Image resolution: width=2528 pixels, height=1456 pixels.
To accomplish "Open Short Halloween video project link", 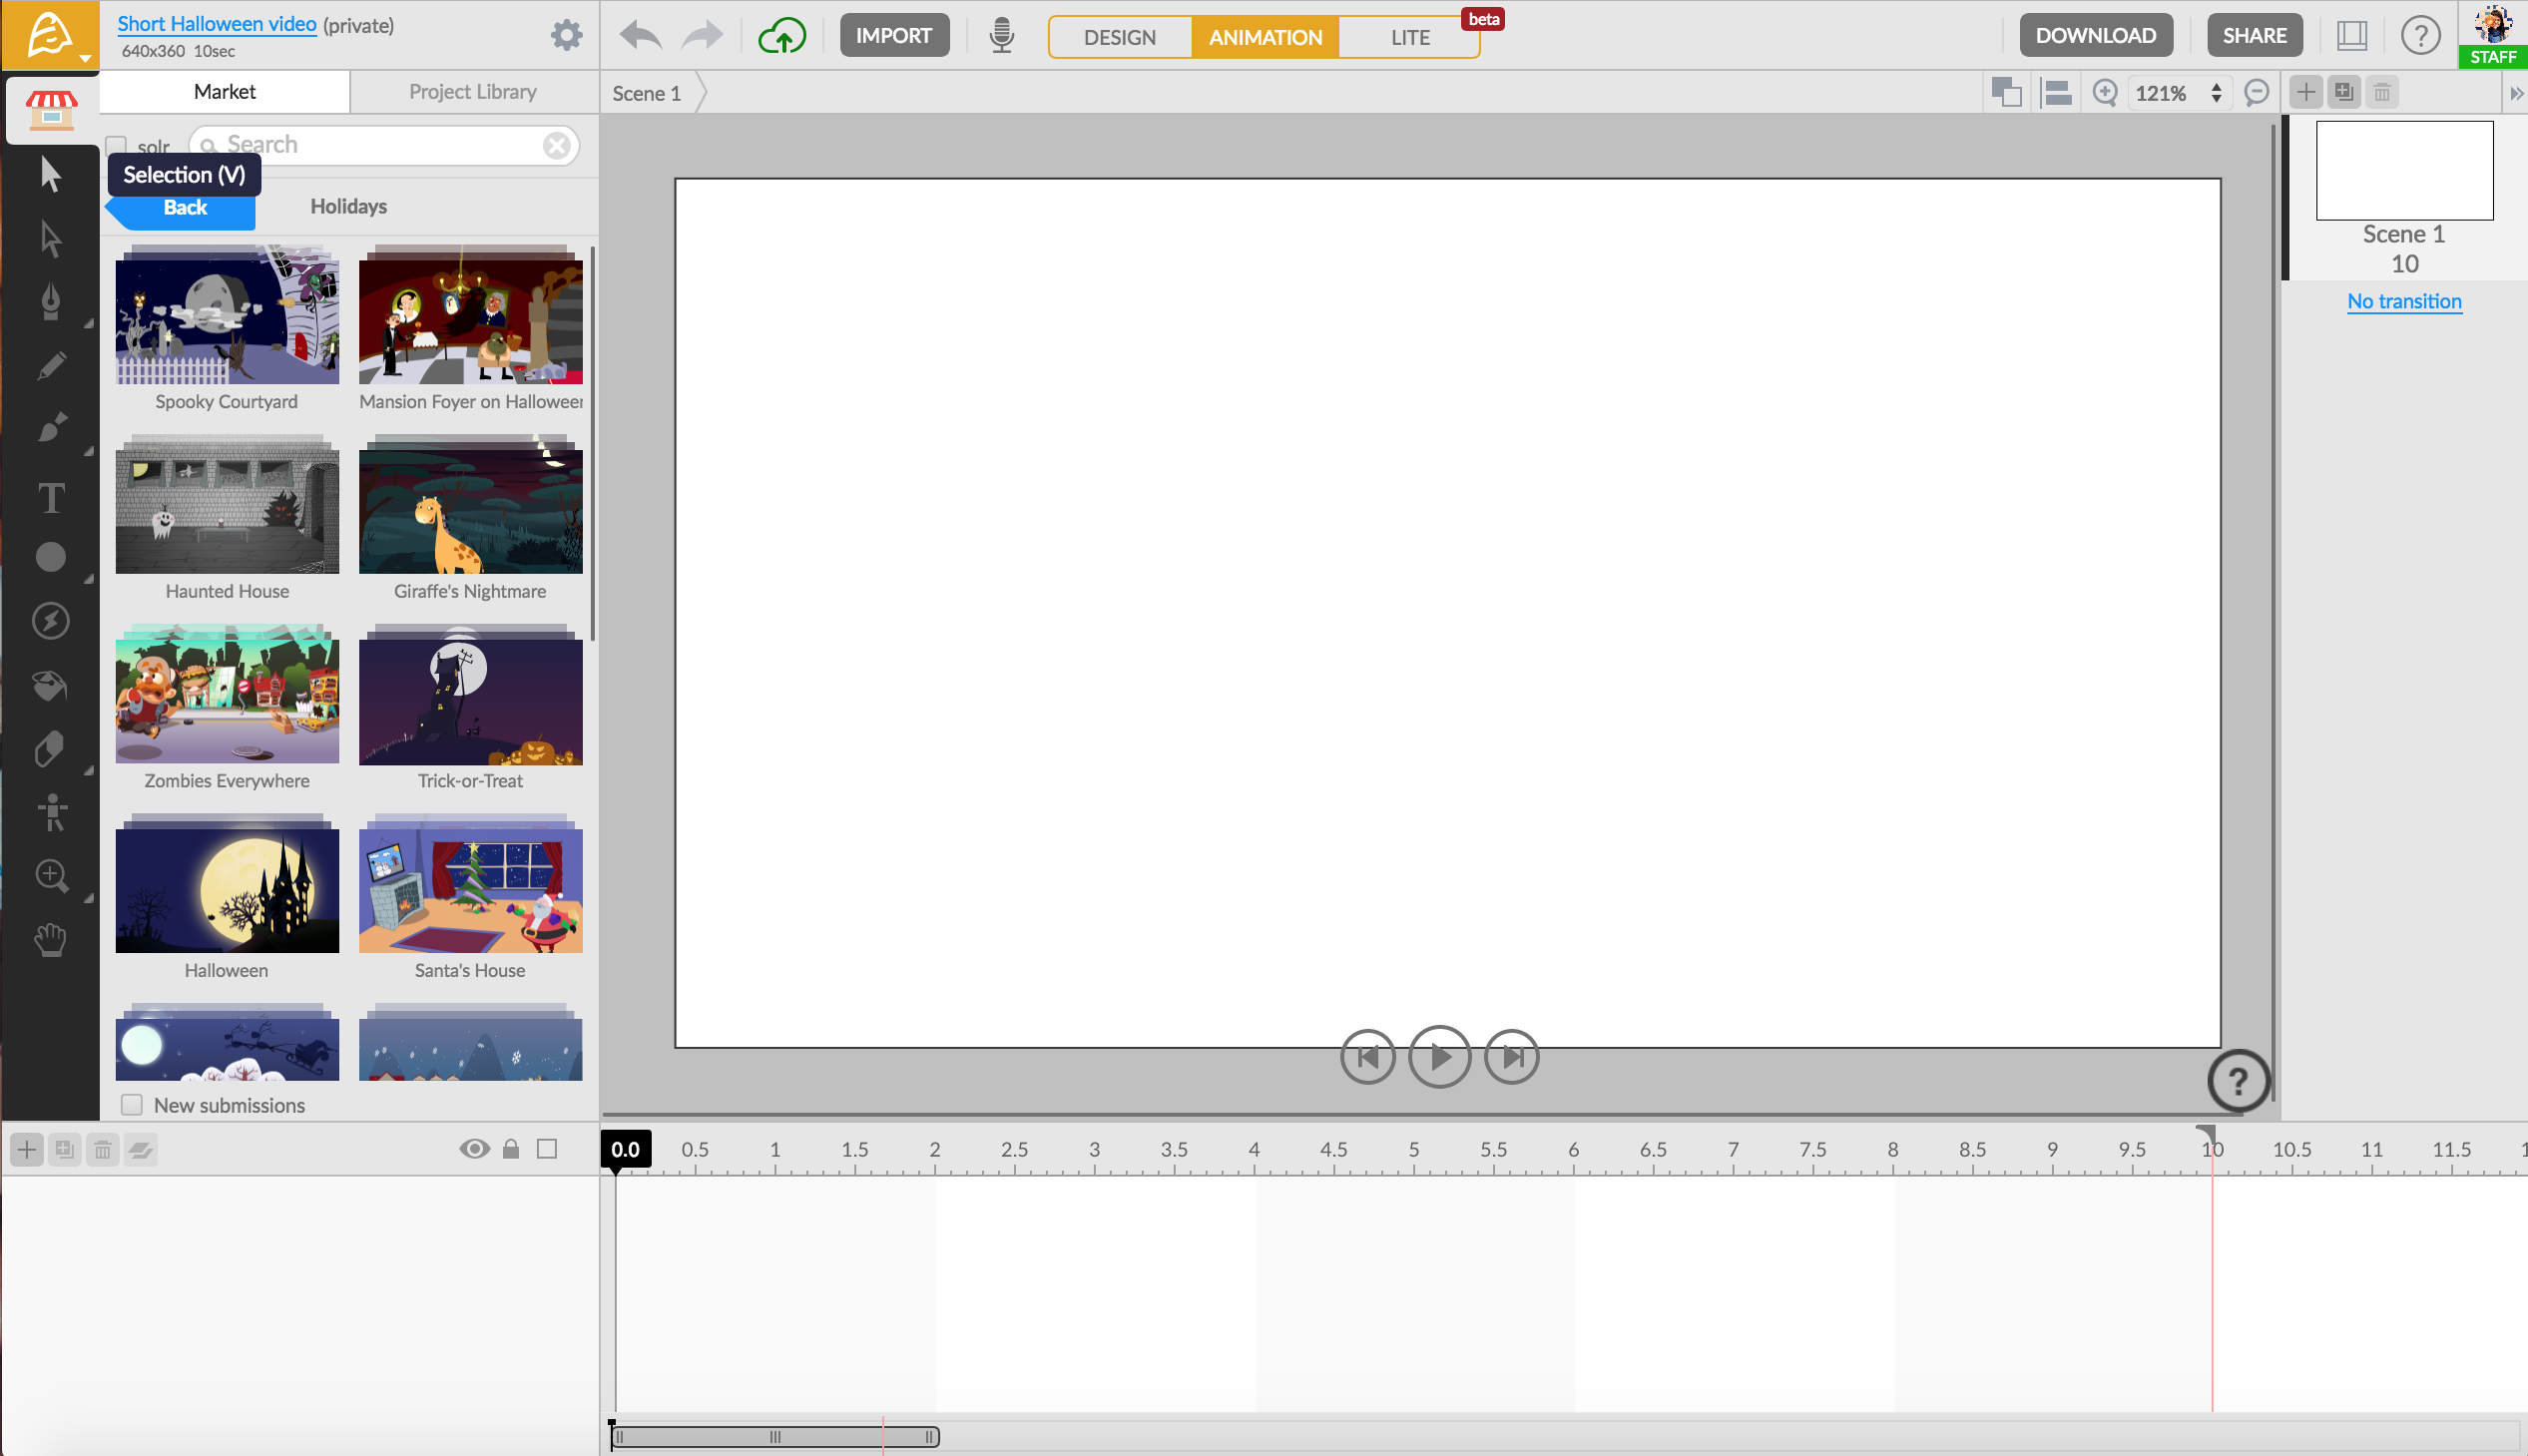I will (217, 24).
